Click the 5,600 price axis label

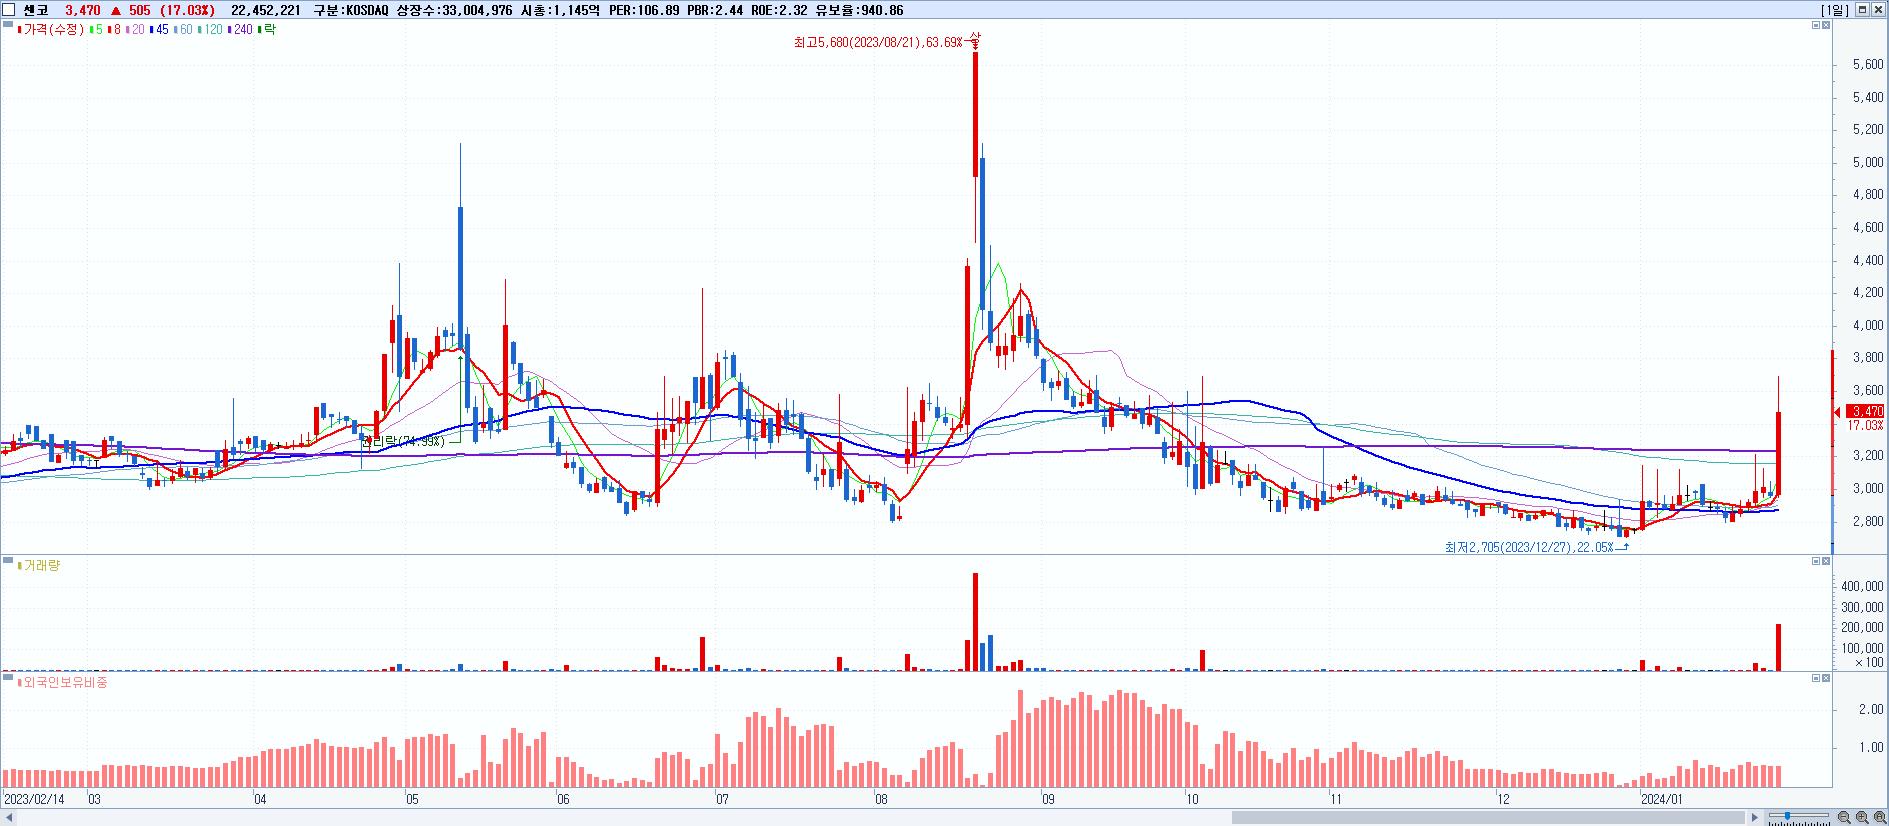coord(1868,64)
